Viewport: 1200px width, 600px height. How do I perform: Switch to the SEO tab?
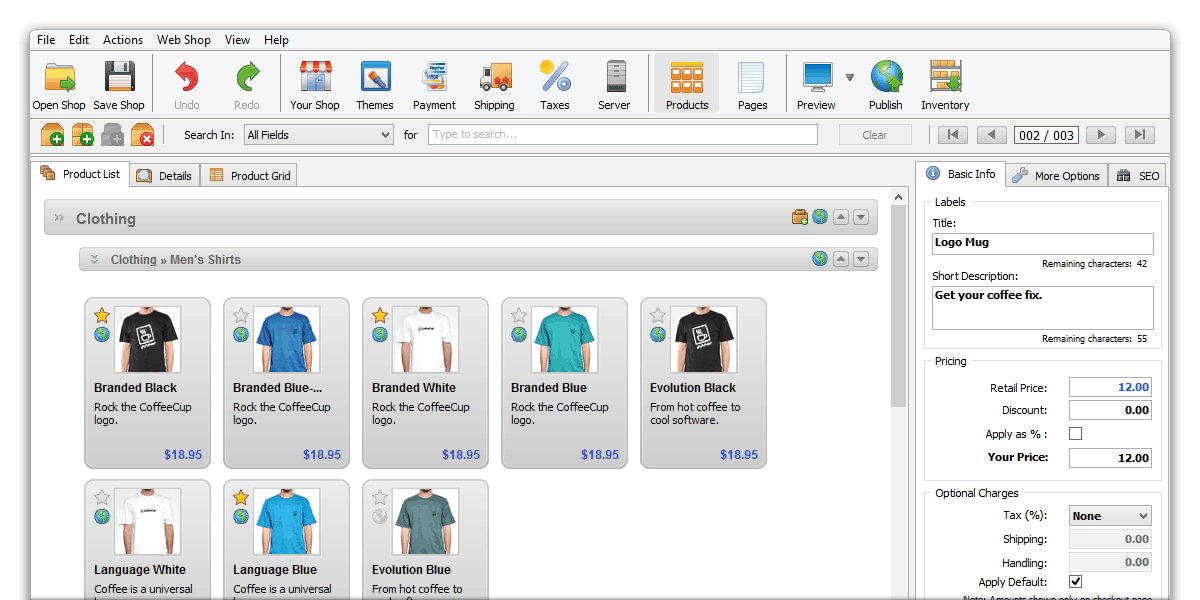pyautogui.click(x=1138, y=176)
